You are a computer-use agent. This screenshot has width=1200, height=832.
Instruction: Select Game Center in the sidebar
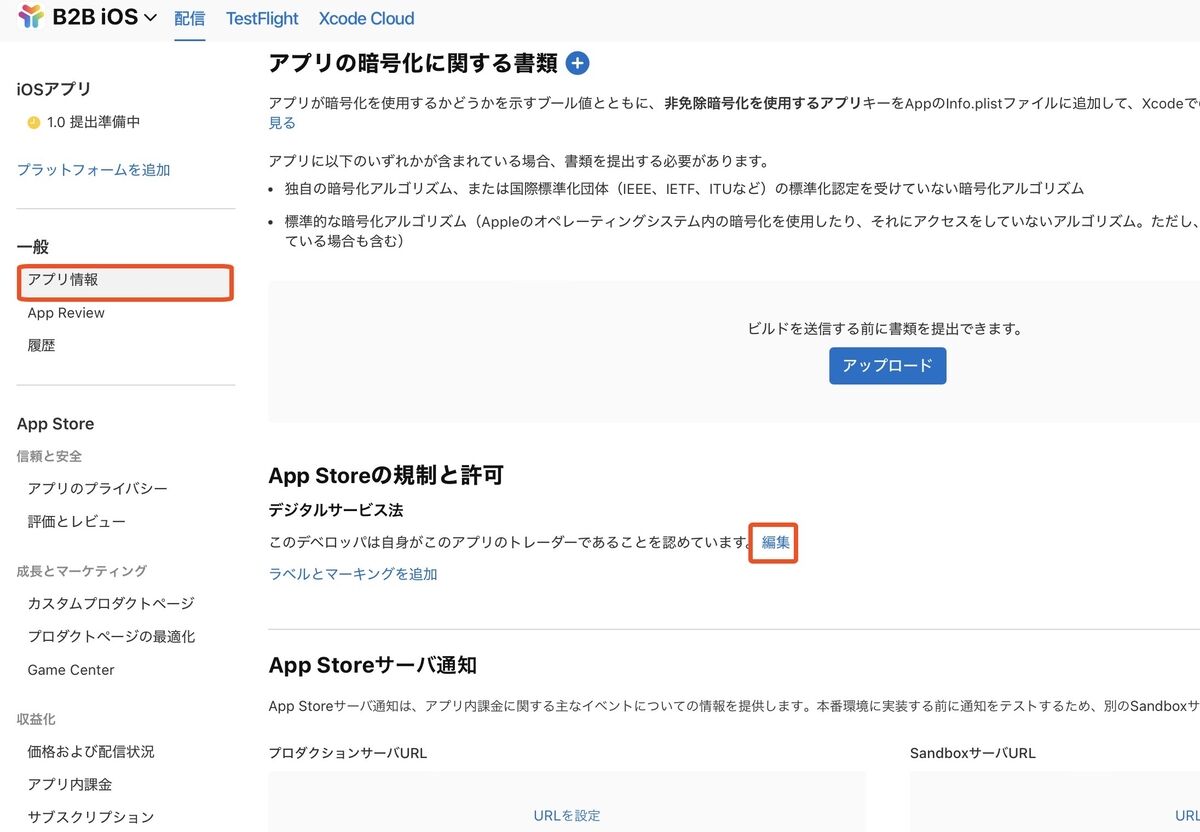[x=71, y=670]
